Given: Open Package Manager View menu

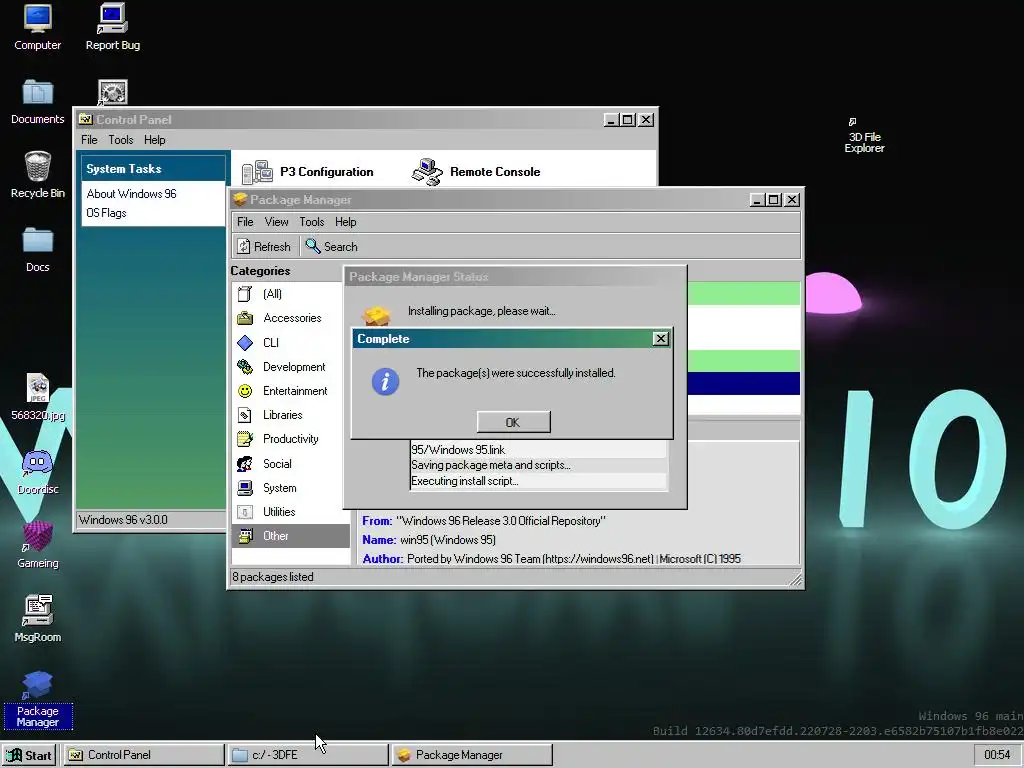Looking at the screenshot, I should (x=276, y=222).
